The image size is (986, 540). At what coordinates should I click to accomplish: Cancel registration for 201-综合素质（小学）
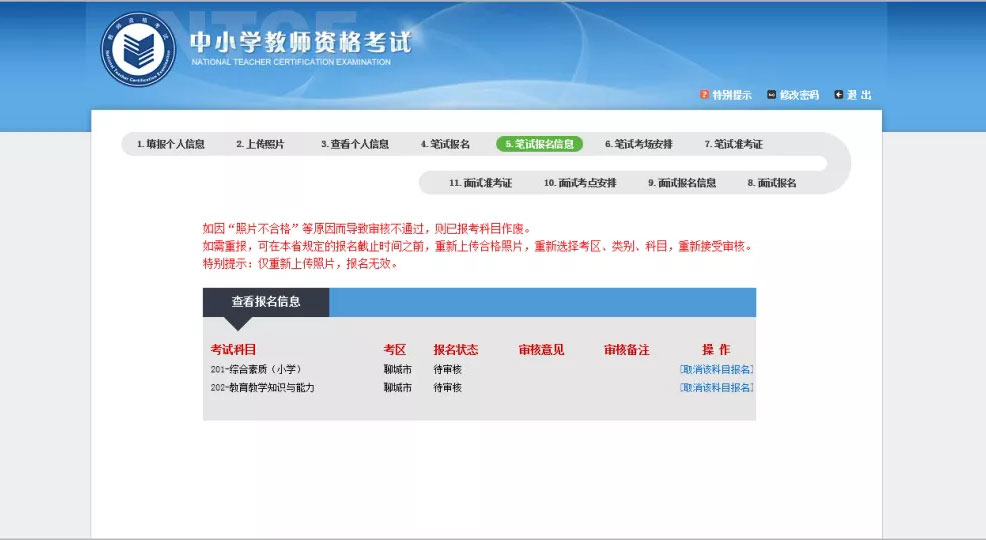tap(716, 369)
